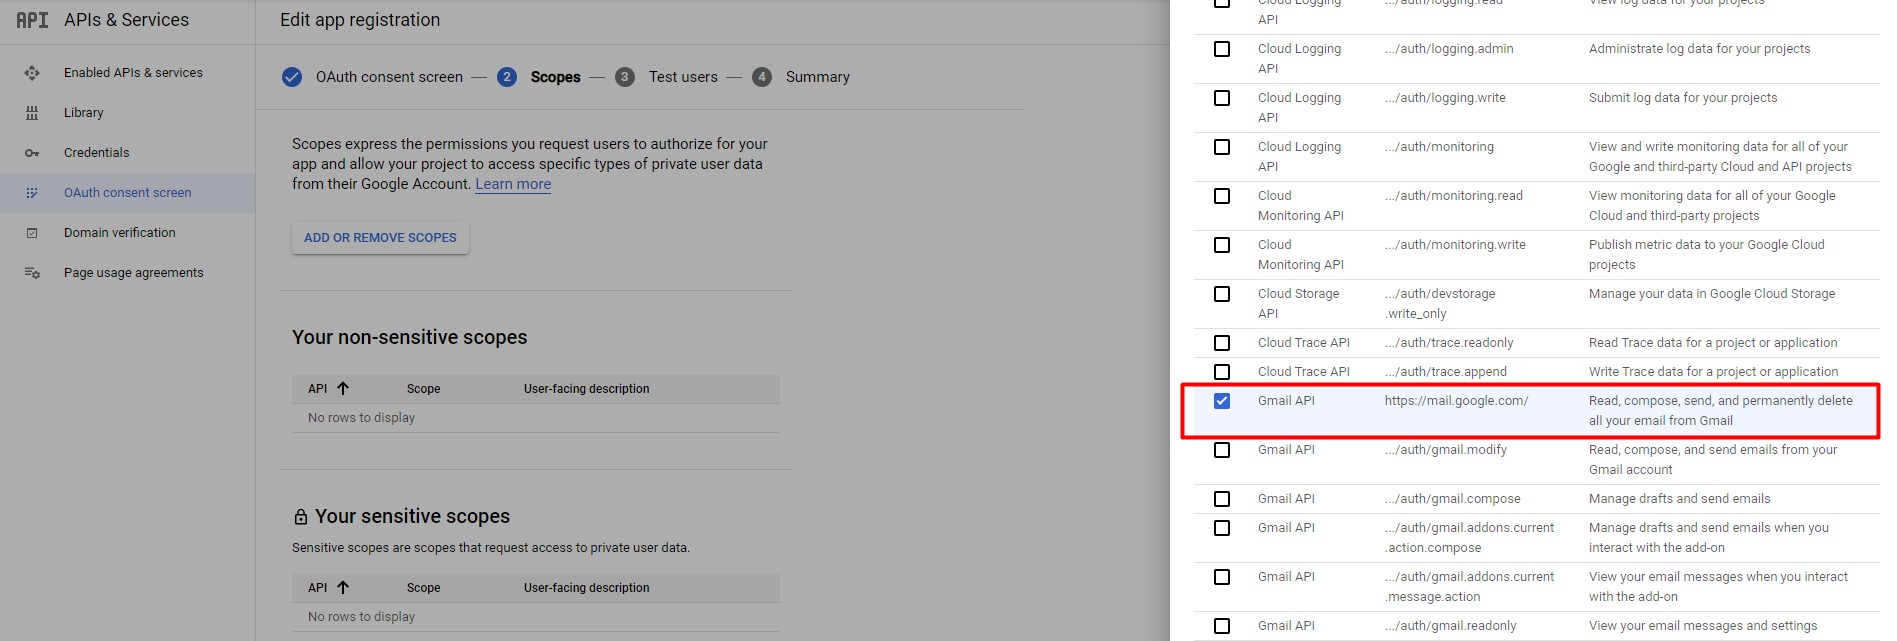Click the Page usage agreements icon
This screenshot has height=641, width=1897.
point(32,273)
